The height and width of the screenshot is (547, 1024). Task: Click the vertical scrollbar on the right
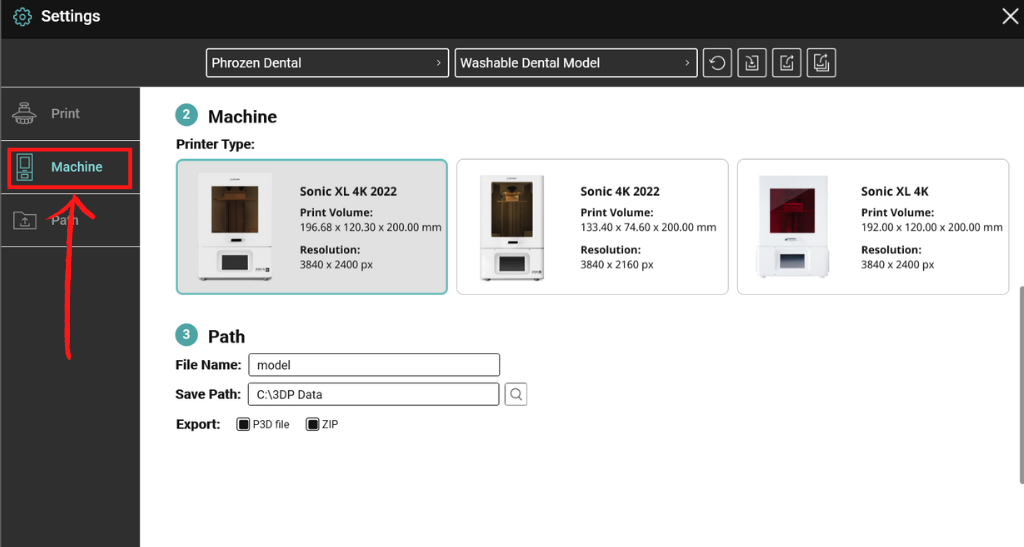(1021, 384)
